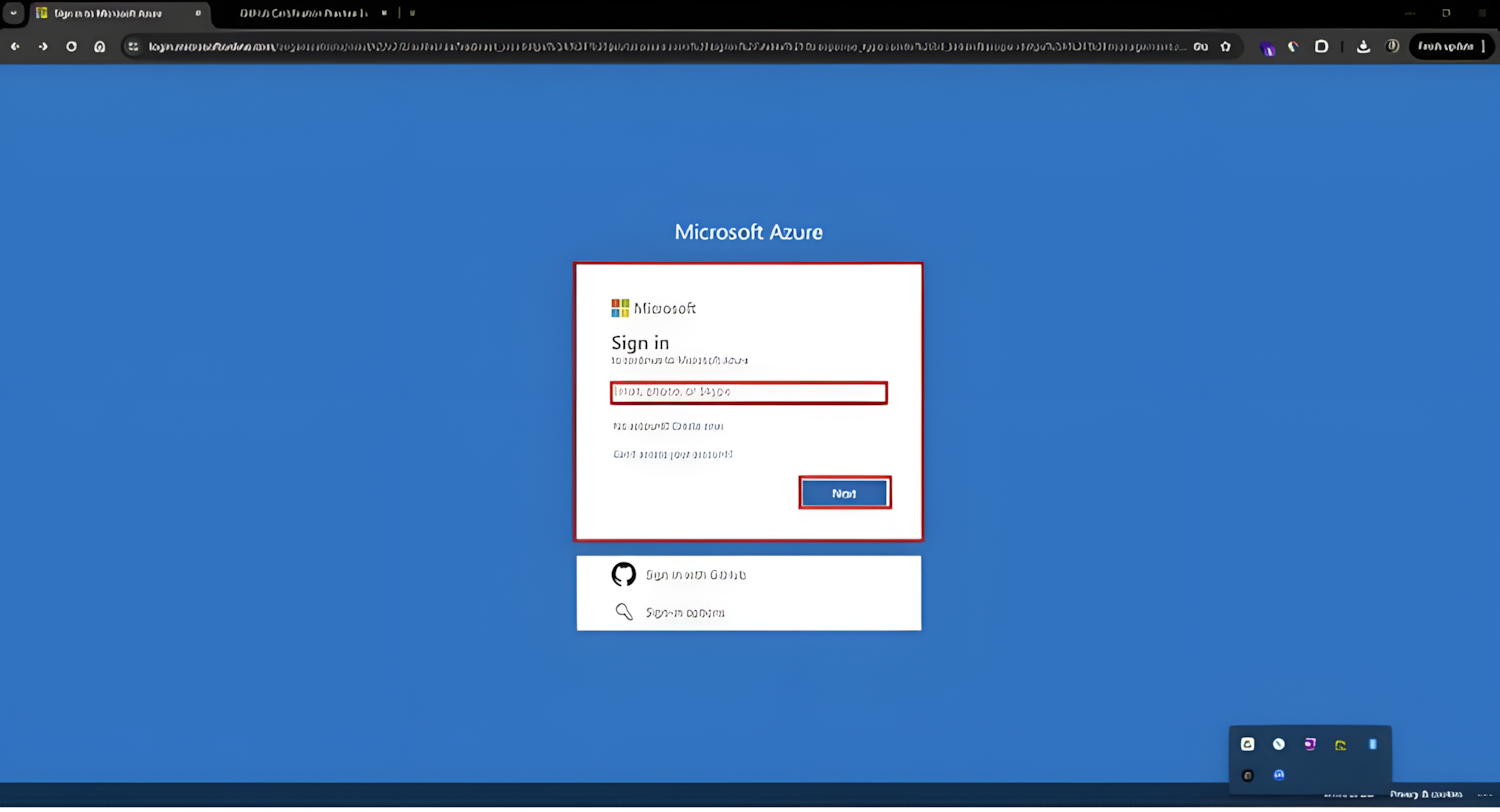Go back using the browser back arrow

pyautogui.click(x=15, y=46)
